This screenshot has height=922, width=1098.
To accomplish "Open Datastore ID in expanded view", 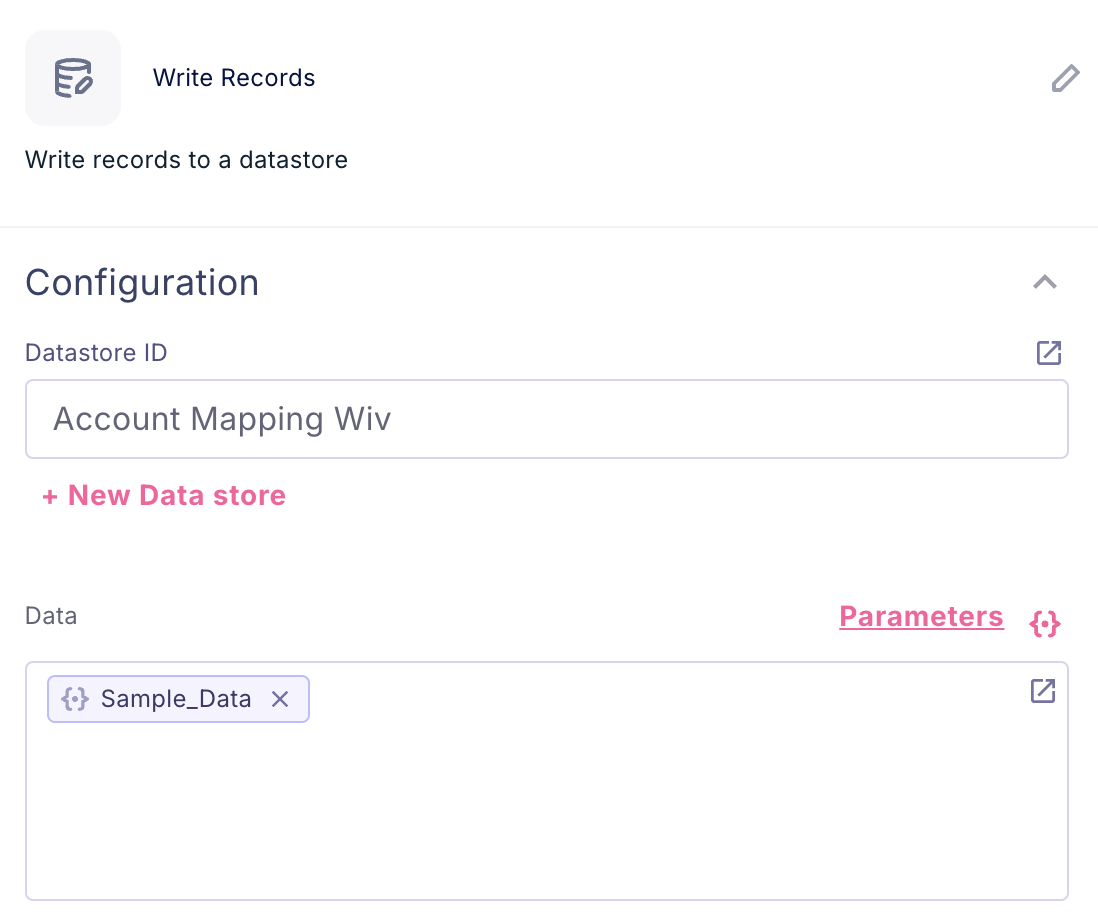I will tap(1048, 353).
